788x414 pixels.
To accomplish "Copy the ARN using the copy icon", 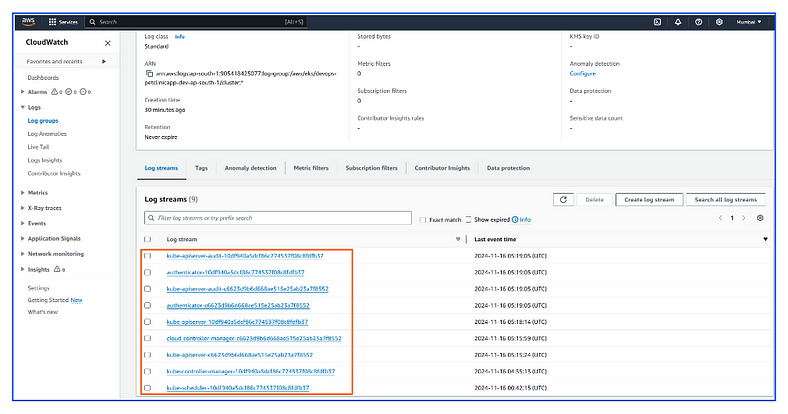I will pos(149,73).
